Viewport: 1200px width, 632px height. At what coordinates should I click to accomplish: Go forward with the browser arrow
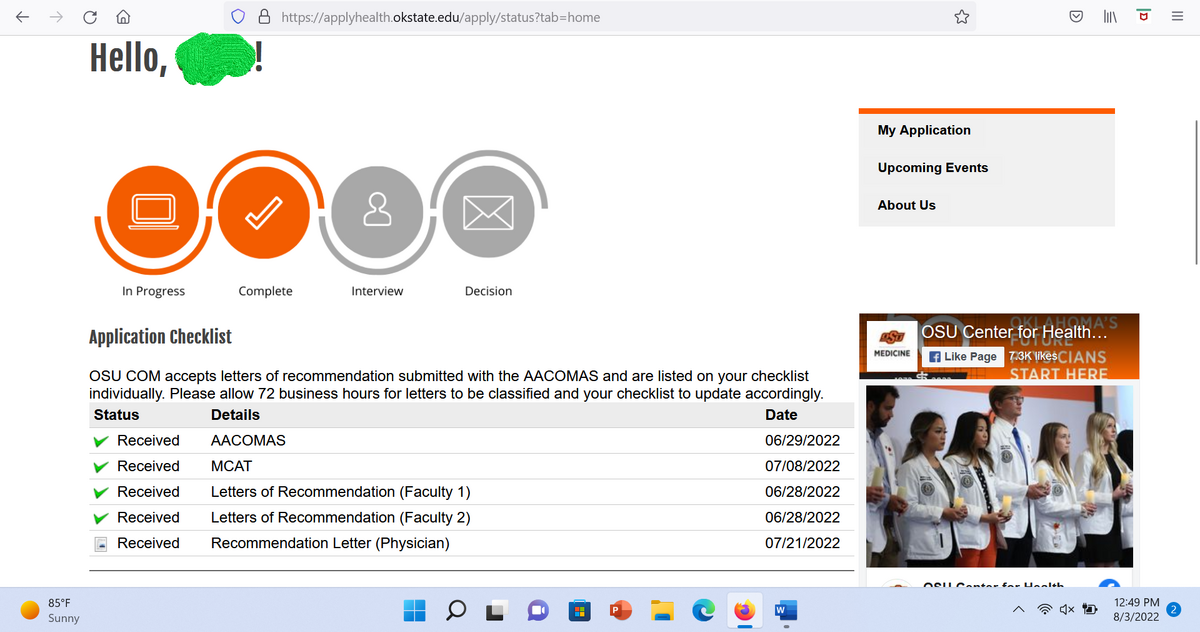[58, 17]
